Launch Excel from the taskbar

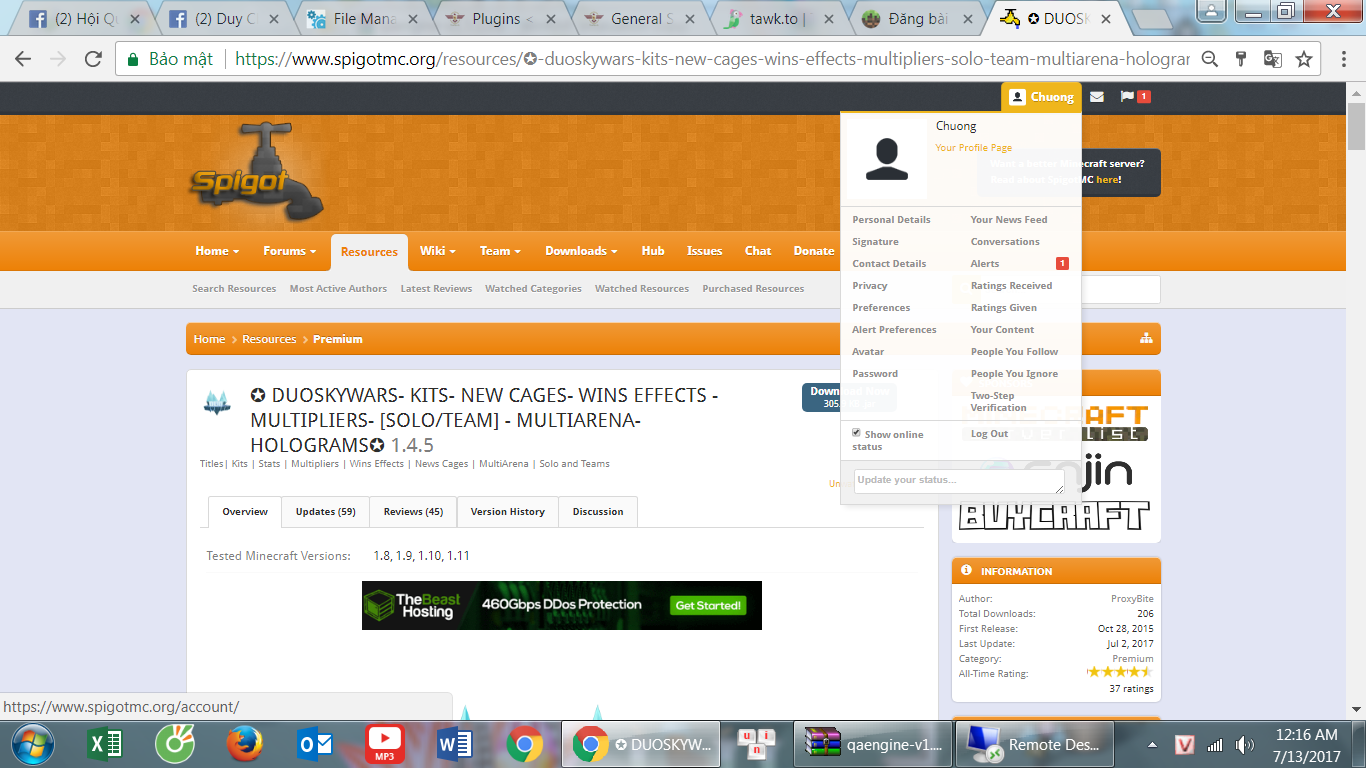click(104, 744)
